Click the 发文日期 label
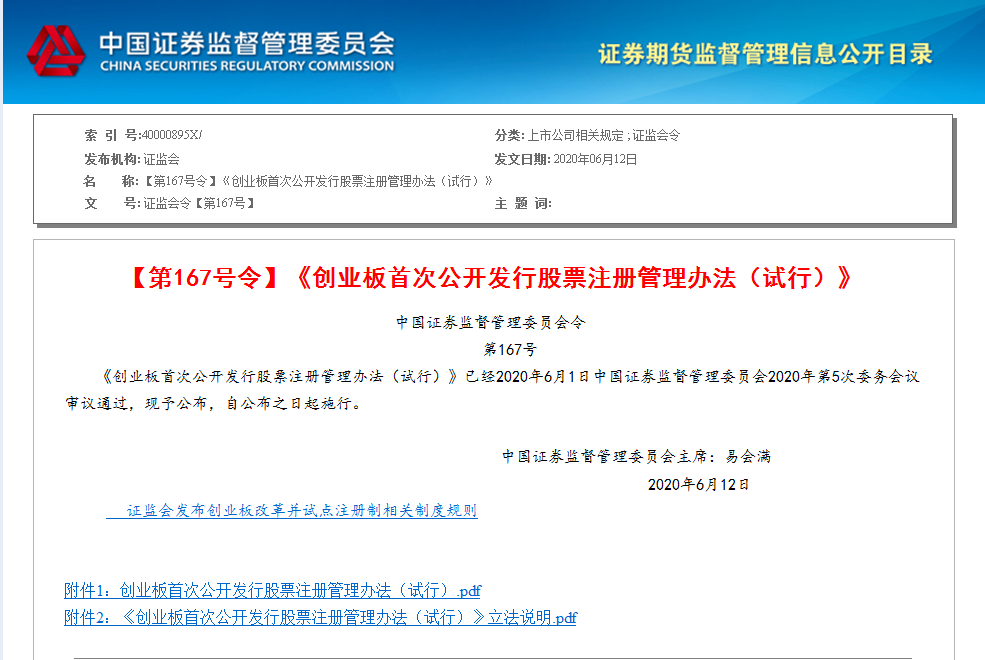This screenshot has width=985, height=660. pyautogui.click(x=523, y=159)
